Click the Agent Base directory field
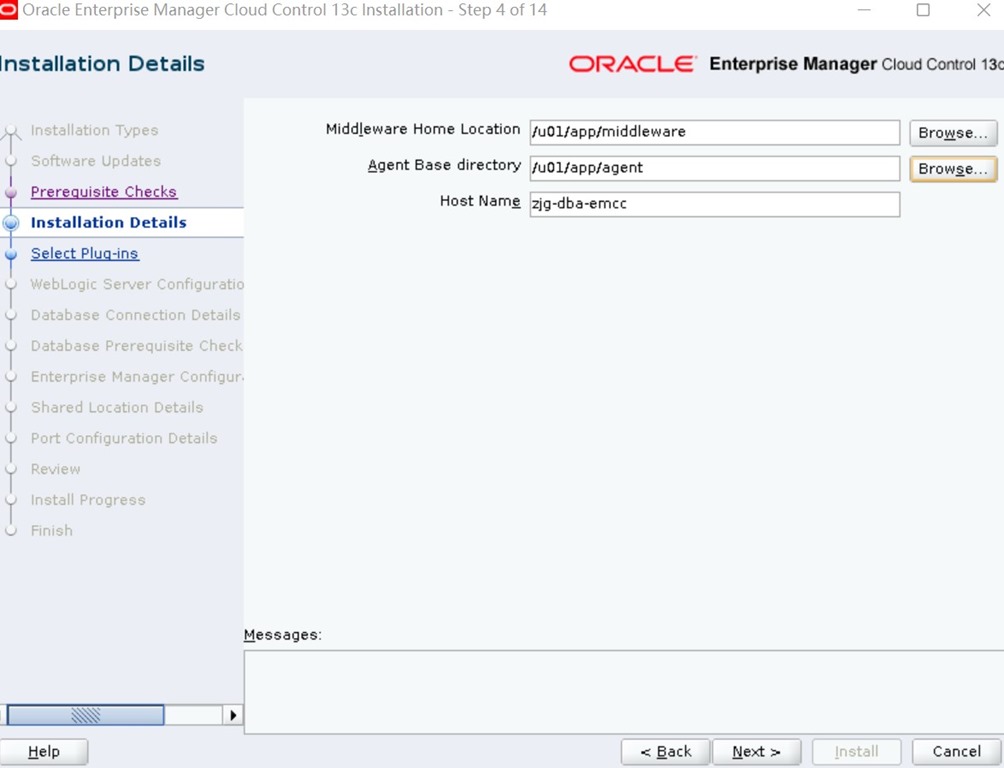 click(715, 168)
